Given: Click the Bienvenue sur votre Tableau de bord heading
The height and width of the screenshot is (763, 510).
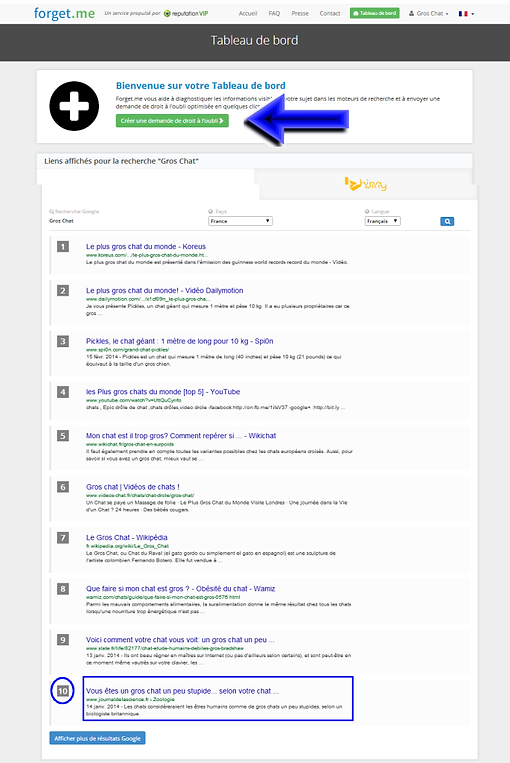Looking at the screenshot, I should tap(200, 86).
